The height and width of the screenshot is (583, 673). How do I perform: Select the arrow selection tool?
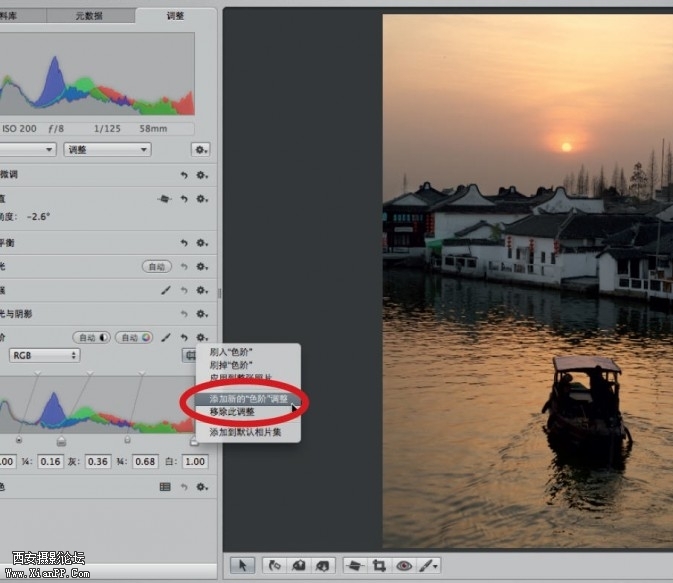tap(241, 565)
